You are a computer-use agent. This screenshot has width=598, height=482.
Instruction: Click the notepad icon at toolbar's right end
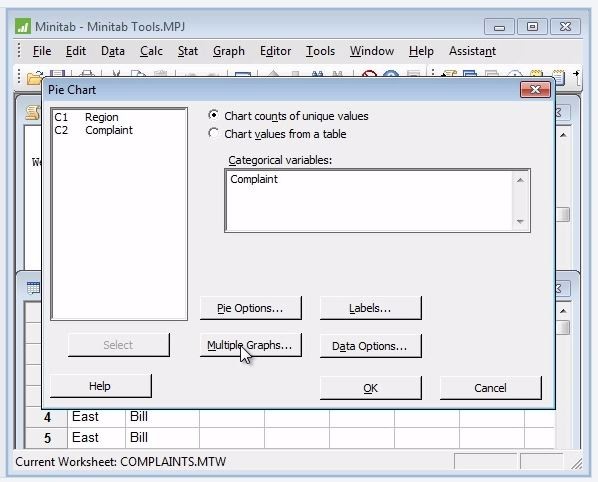(559, 77)
